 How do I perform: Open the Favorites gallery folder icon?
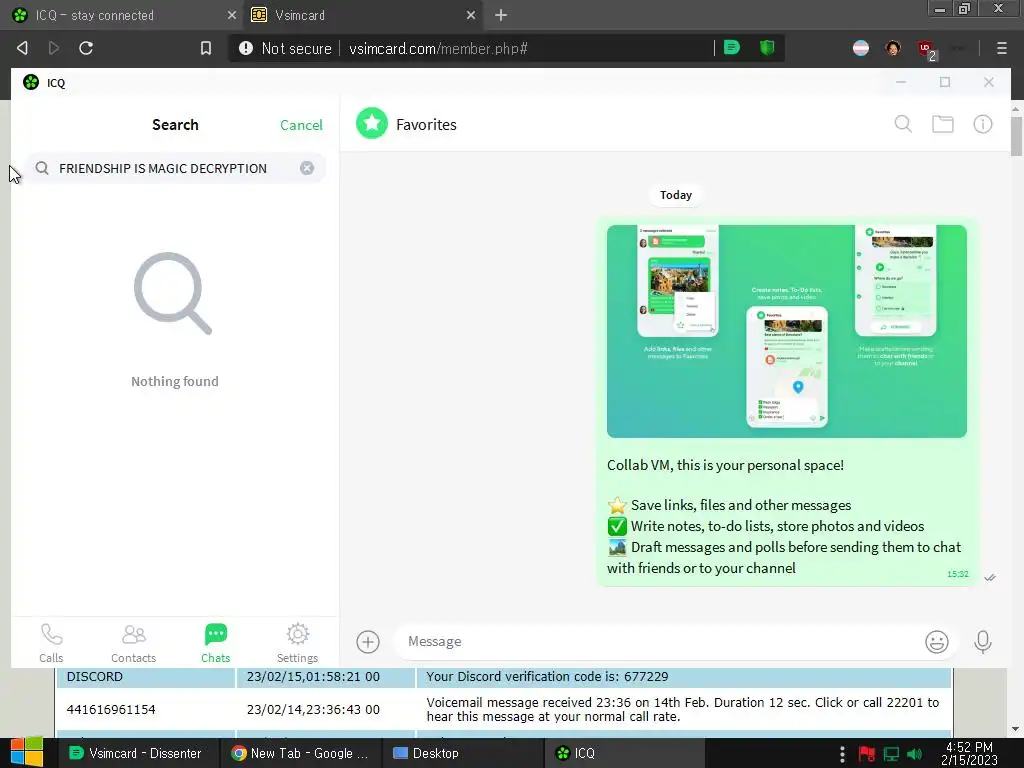pyautogui.click(x=942, y=124)
